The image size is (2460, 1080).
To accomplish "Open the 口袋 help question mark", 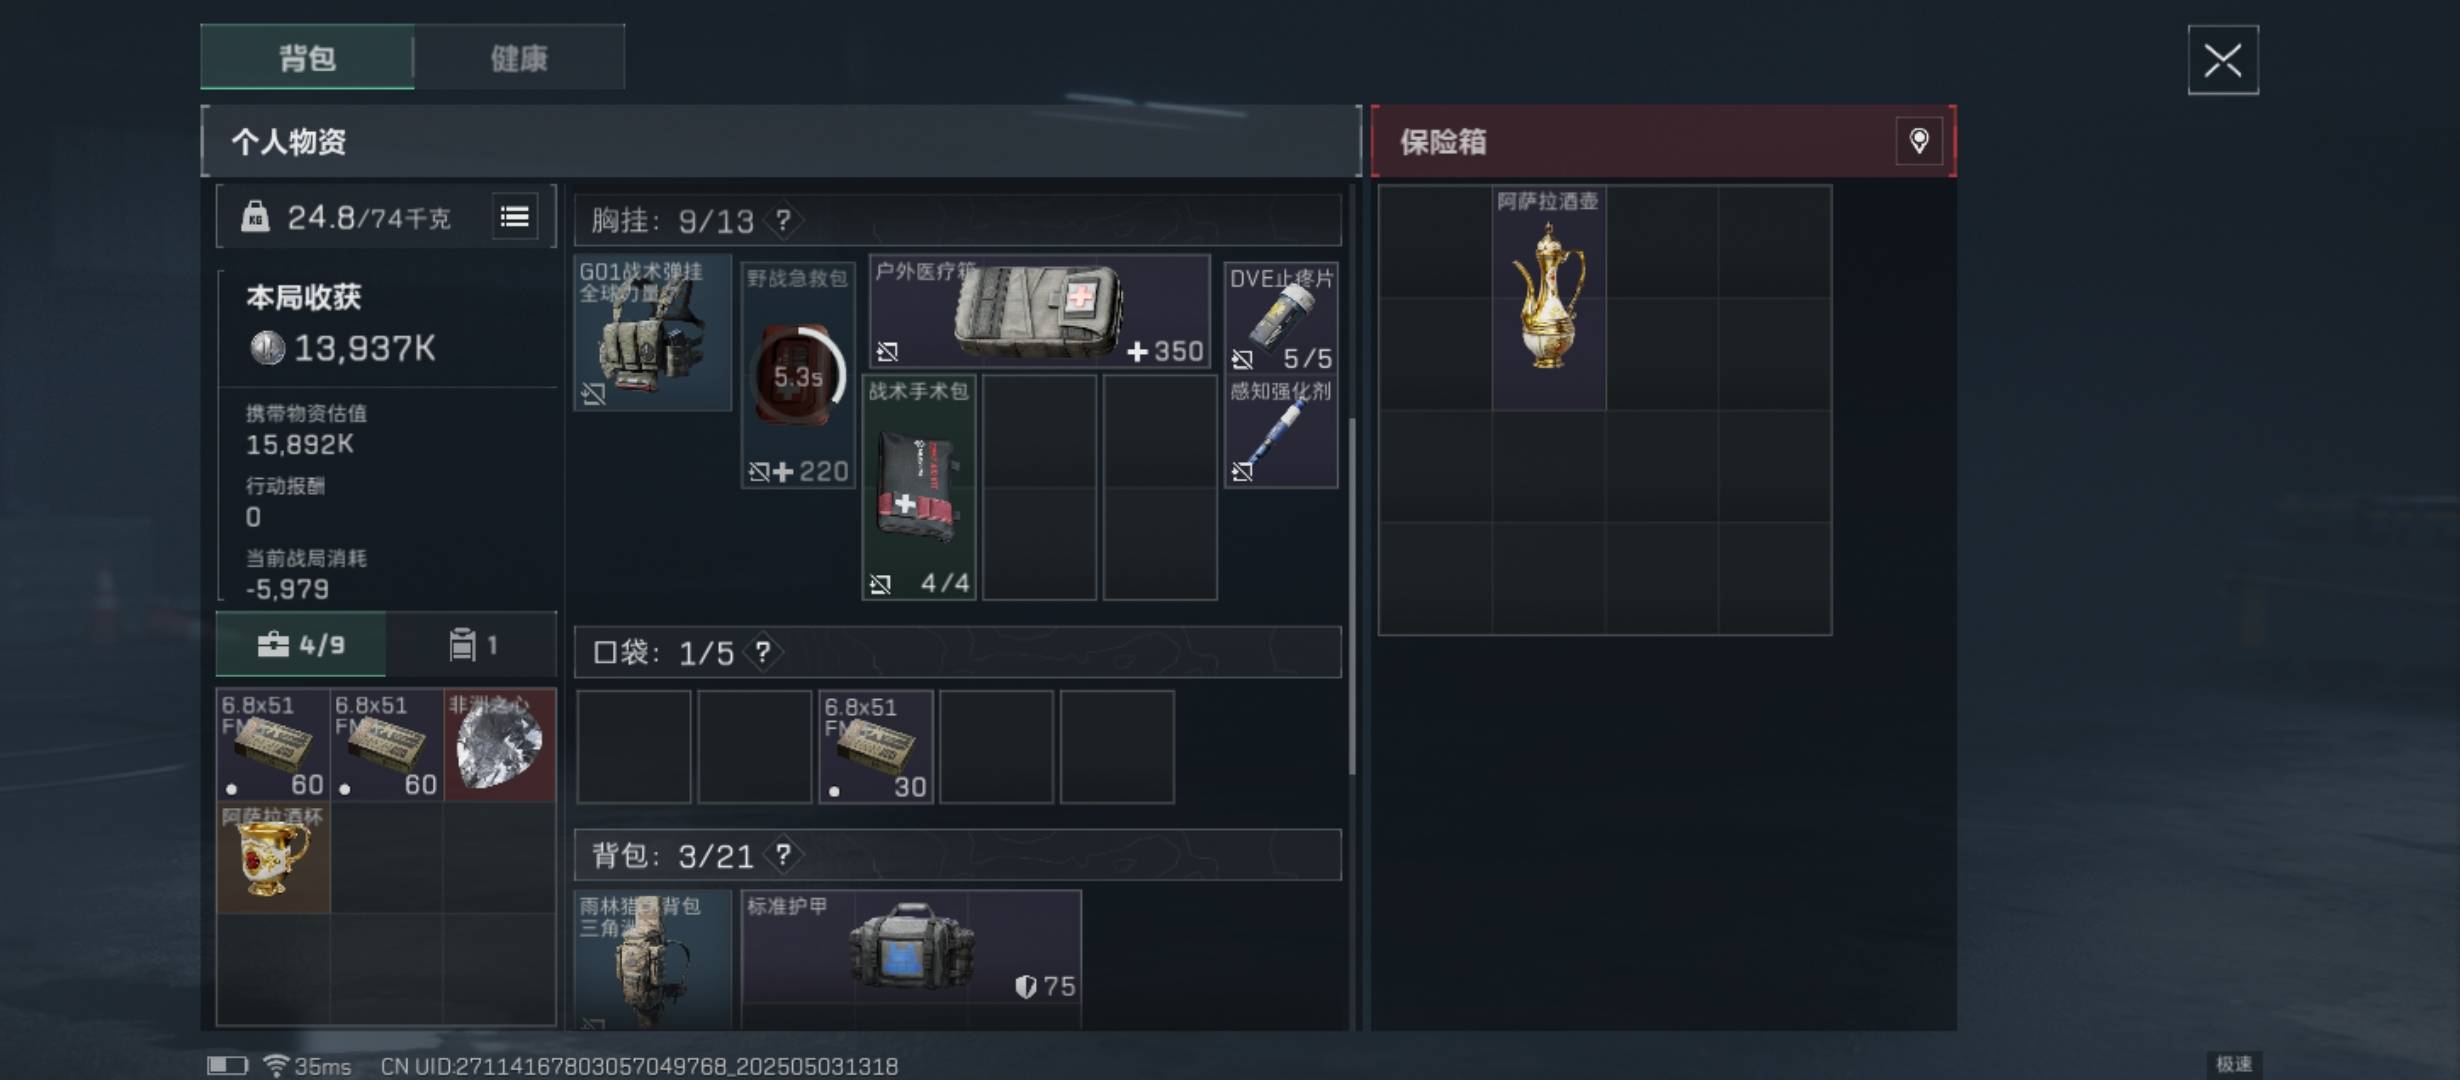I will click(763, 652).
